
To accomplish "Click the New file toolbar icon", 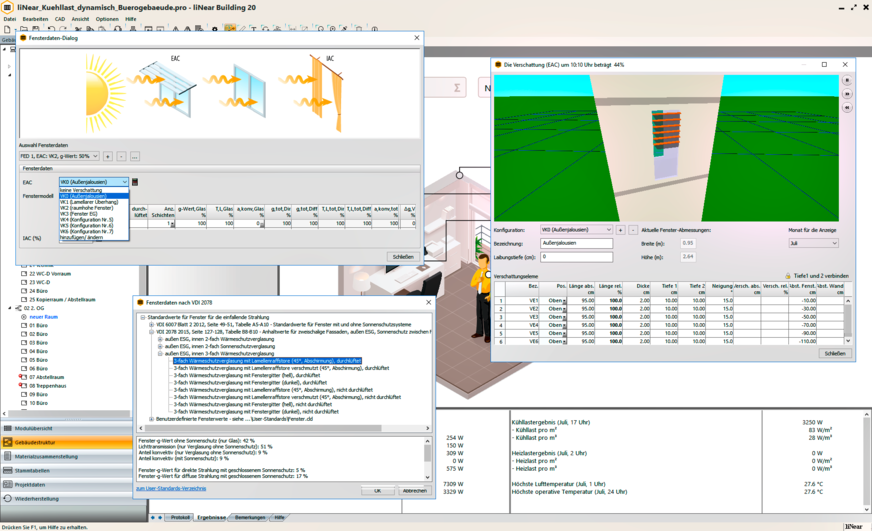I will [x=7, y=29].
